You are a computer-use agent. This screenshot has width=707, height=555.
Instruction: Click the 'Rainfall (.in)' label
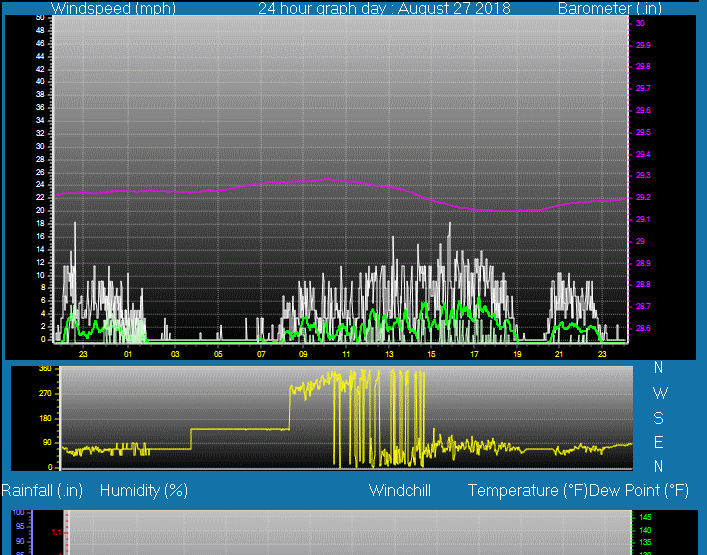42,491
